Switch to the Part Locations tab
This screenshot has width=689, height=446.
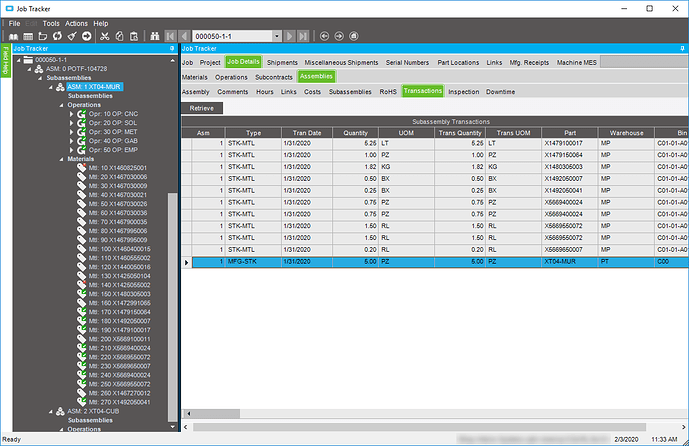pyautogui.click(x=458, y=63)
